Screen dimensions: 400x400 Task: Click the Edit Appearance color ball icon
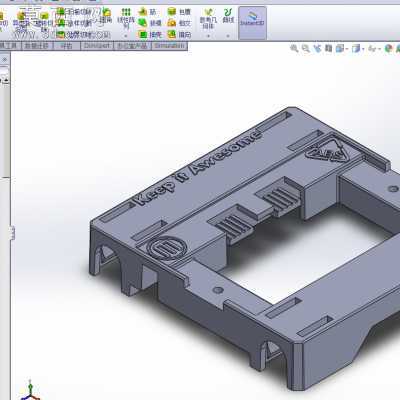(388, 49)
